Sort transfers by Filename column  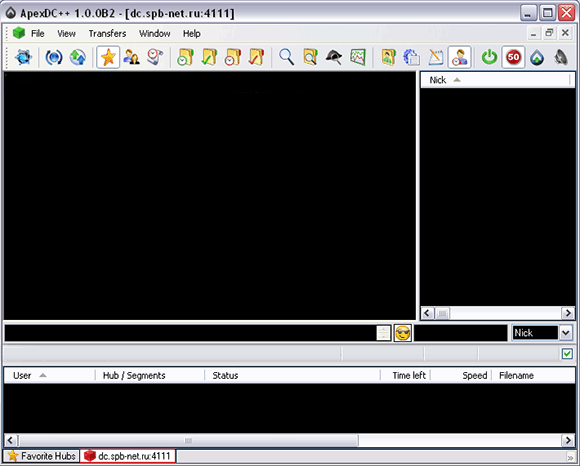[x=533, y=376]
